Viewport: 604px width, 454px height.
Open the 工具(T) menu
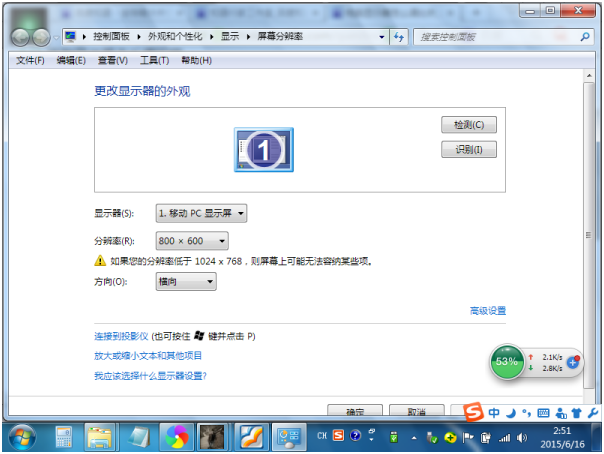(x=154, y=60)
